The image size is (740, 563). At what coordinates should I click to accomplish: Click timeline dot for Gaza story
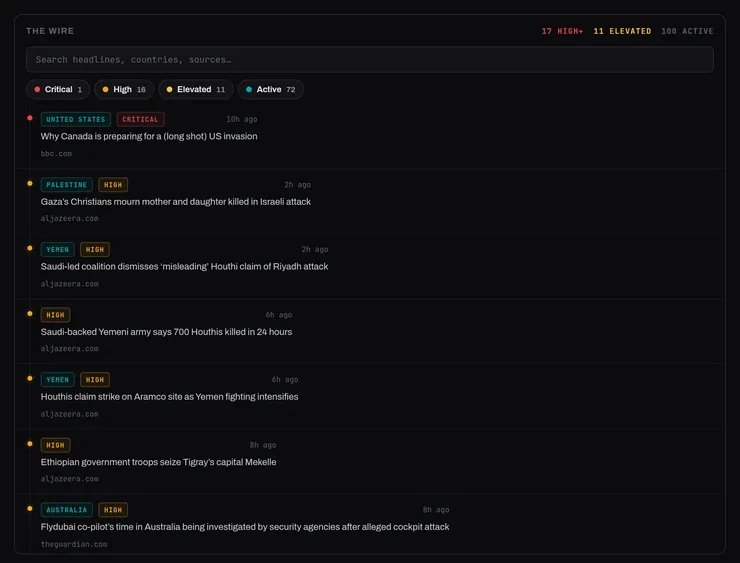click(x=30, y=183)
